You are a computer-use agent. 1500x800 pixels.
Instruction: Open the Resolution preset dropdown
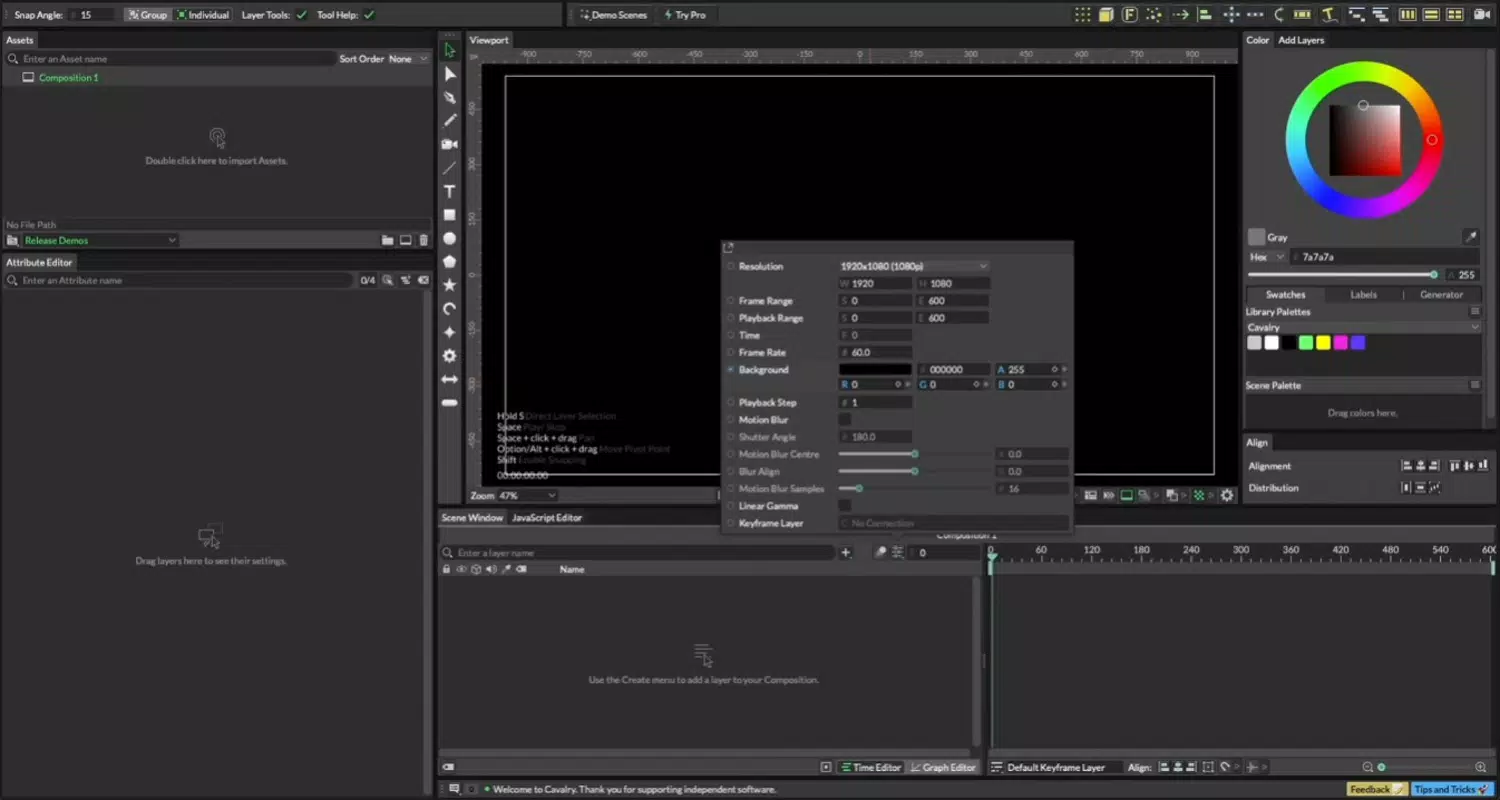pos(914,266)
